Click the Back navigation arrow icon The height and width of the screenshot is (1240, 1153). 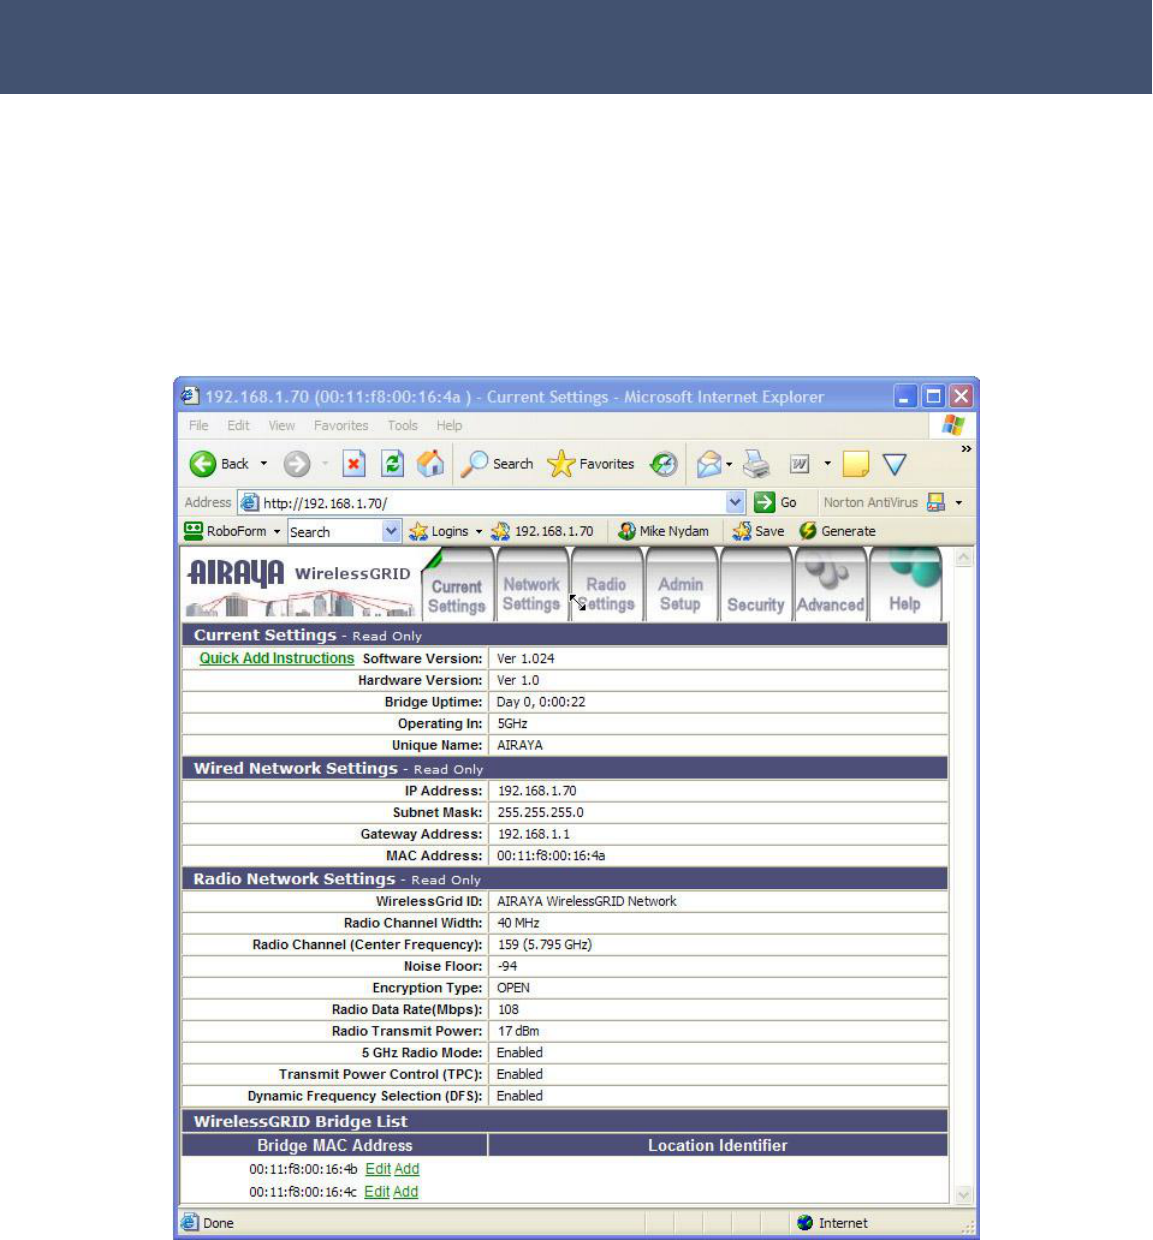pos(203,464)
